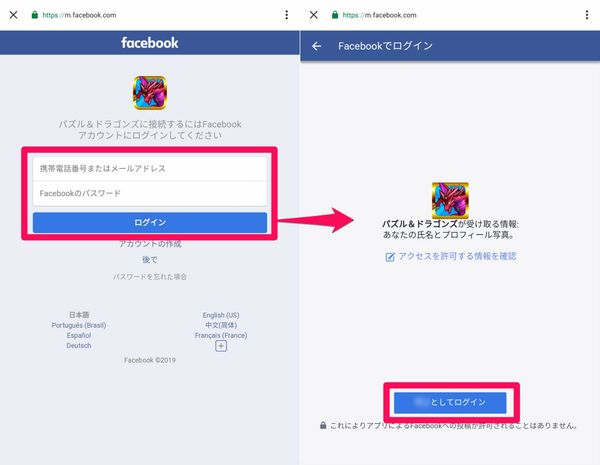Click the facebook logo header
Image resolution: width=600 pixels, height=465 pixels.
tap(150, 42)
